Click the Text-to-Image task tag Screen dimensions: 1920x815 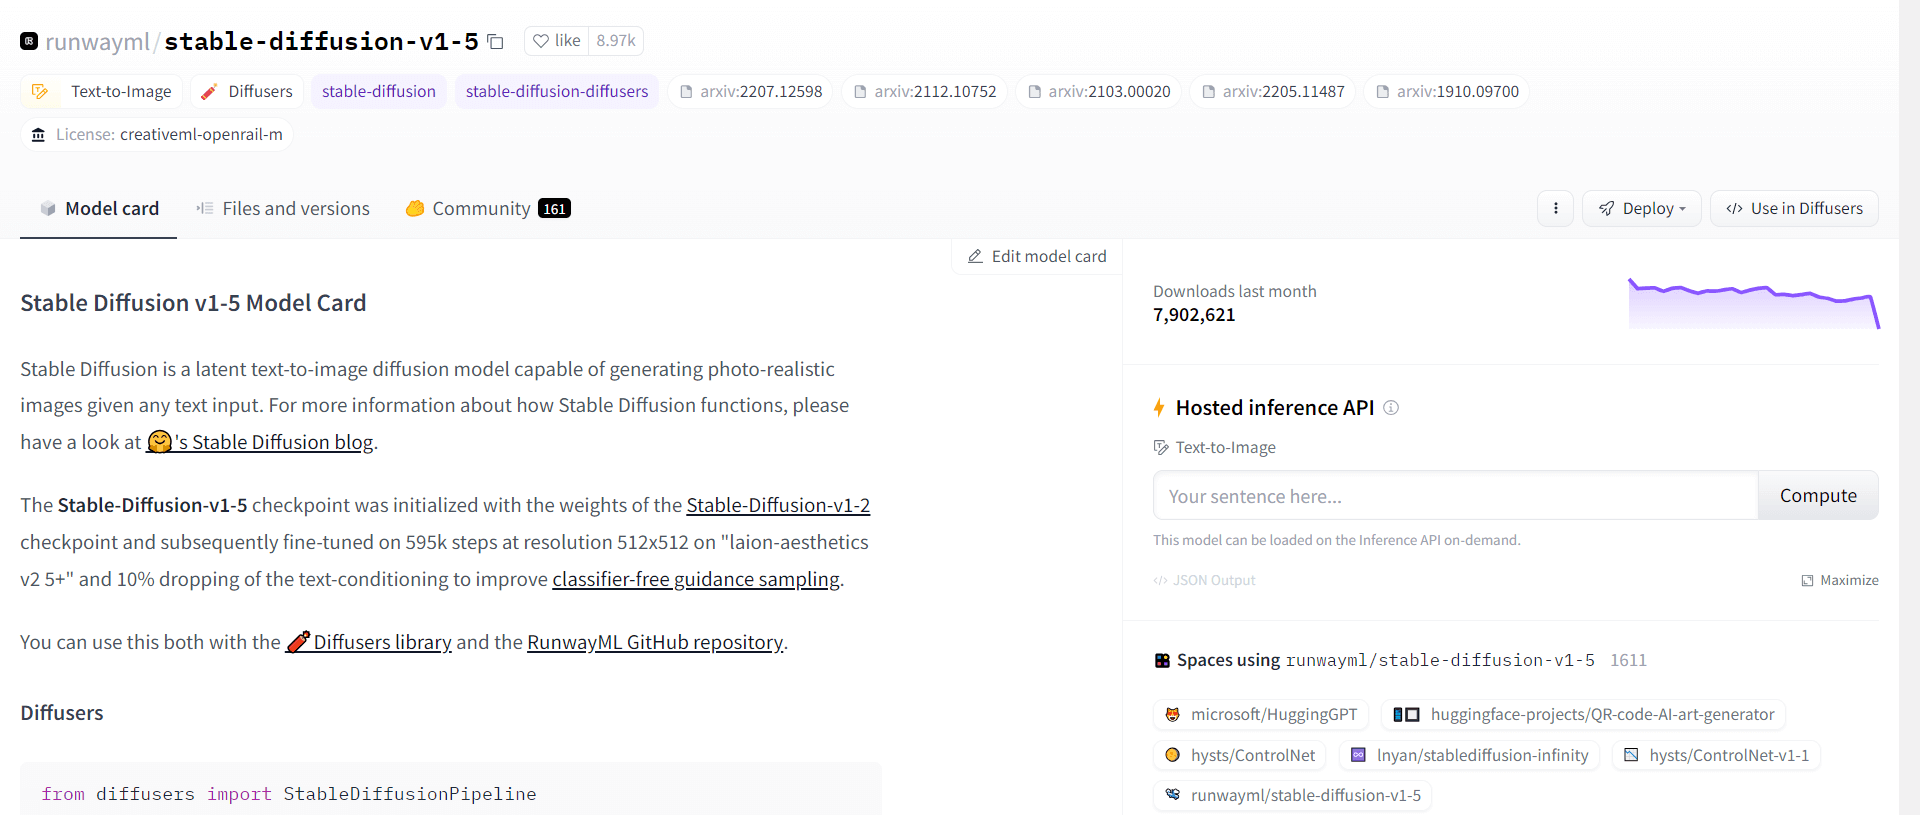[x=102, y=91]
